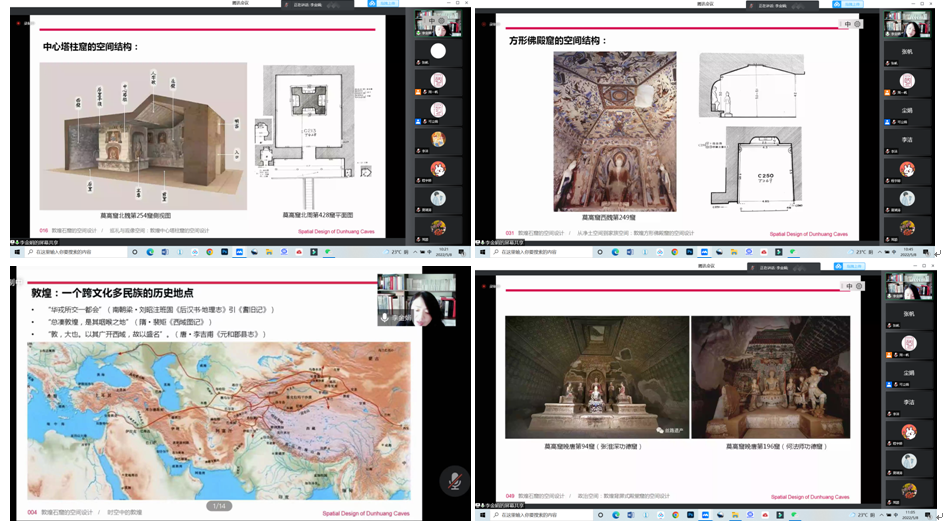Open File Explorer in 中心塔柱窟 window taskbar

click(x=269, y=252)
